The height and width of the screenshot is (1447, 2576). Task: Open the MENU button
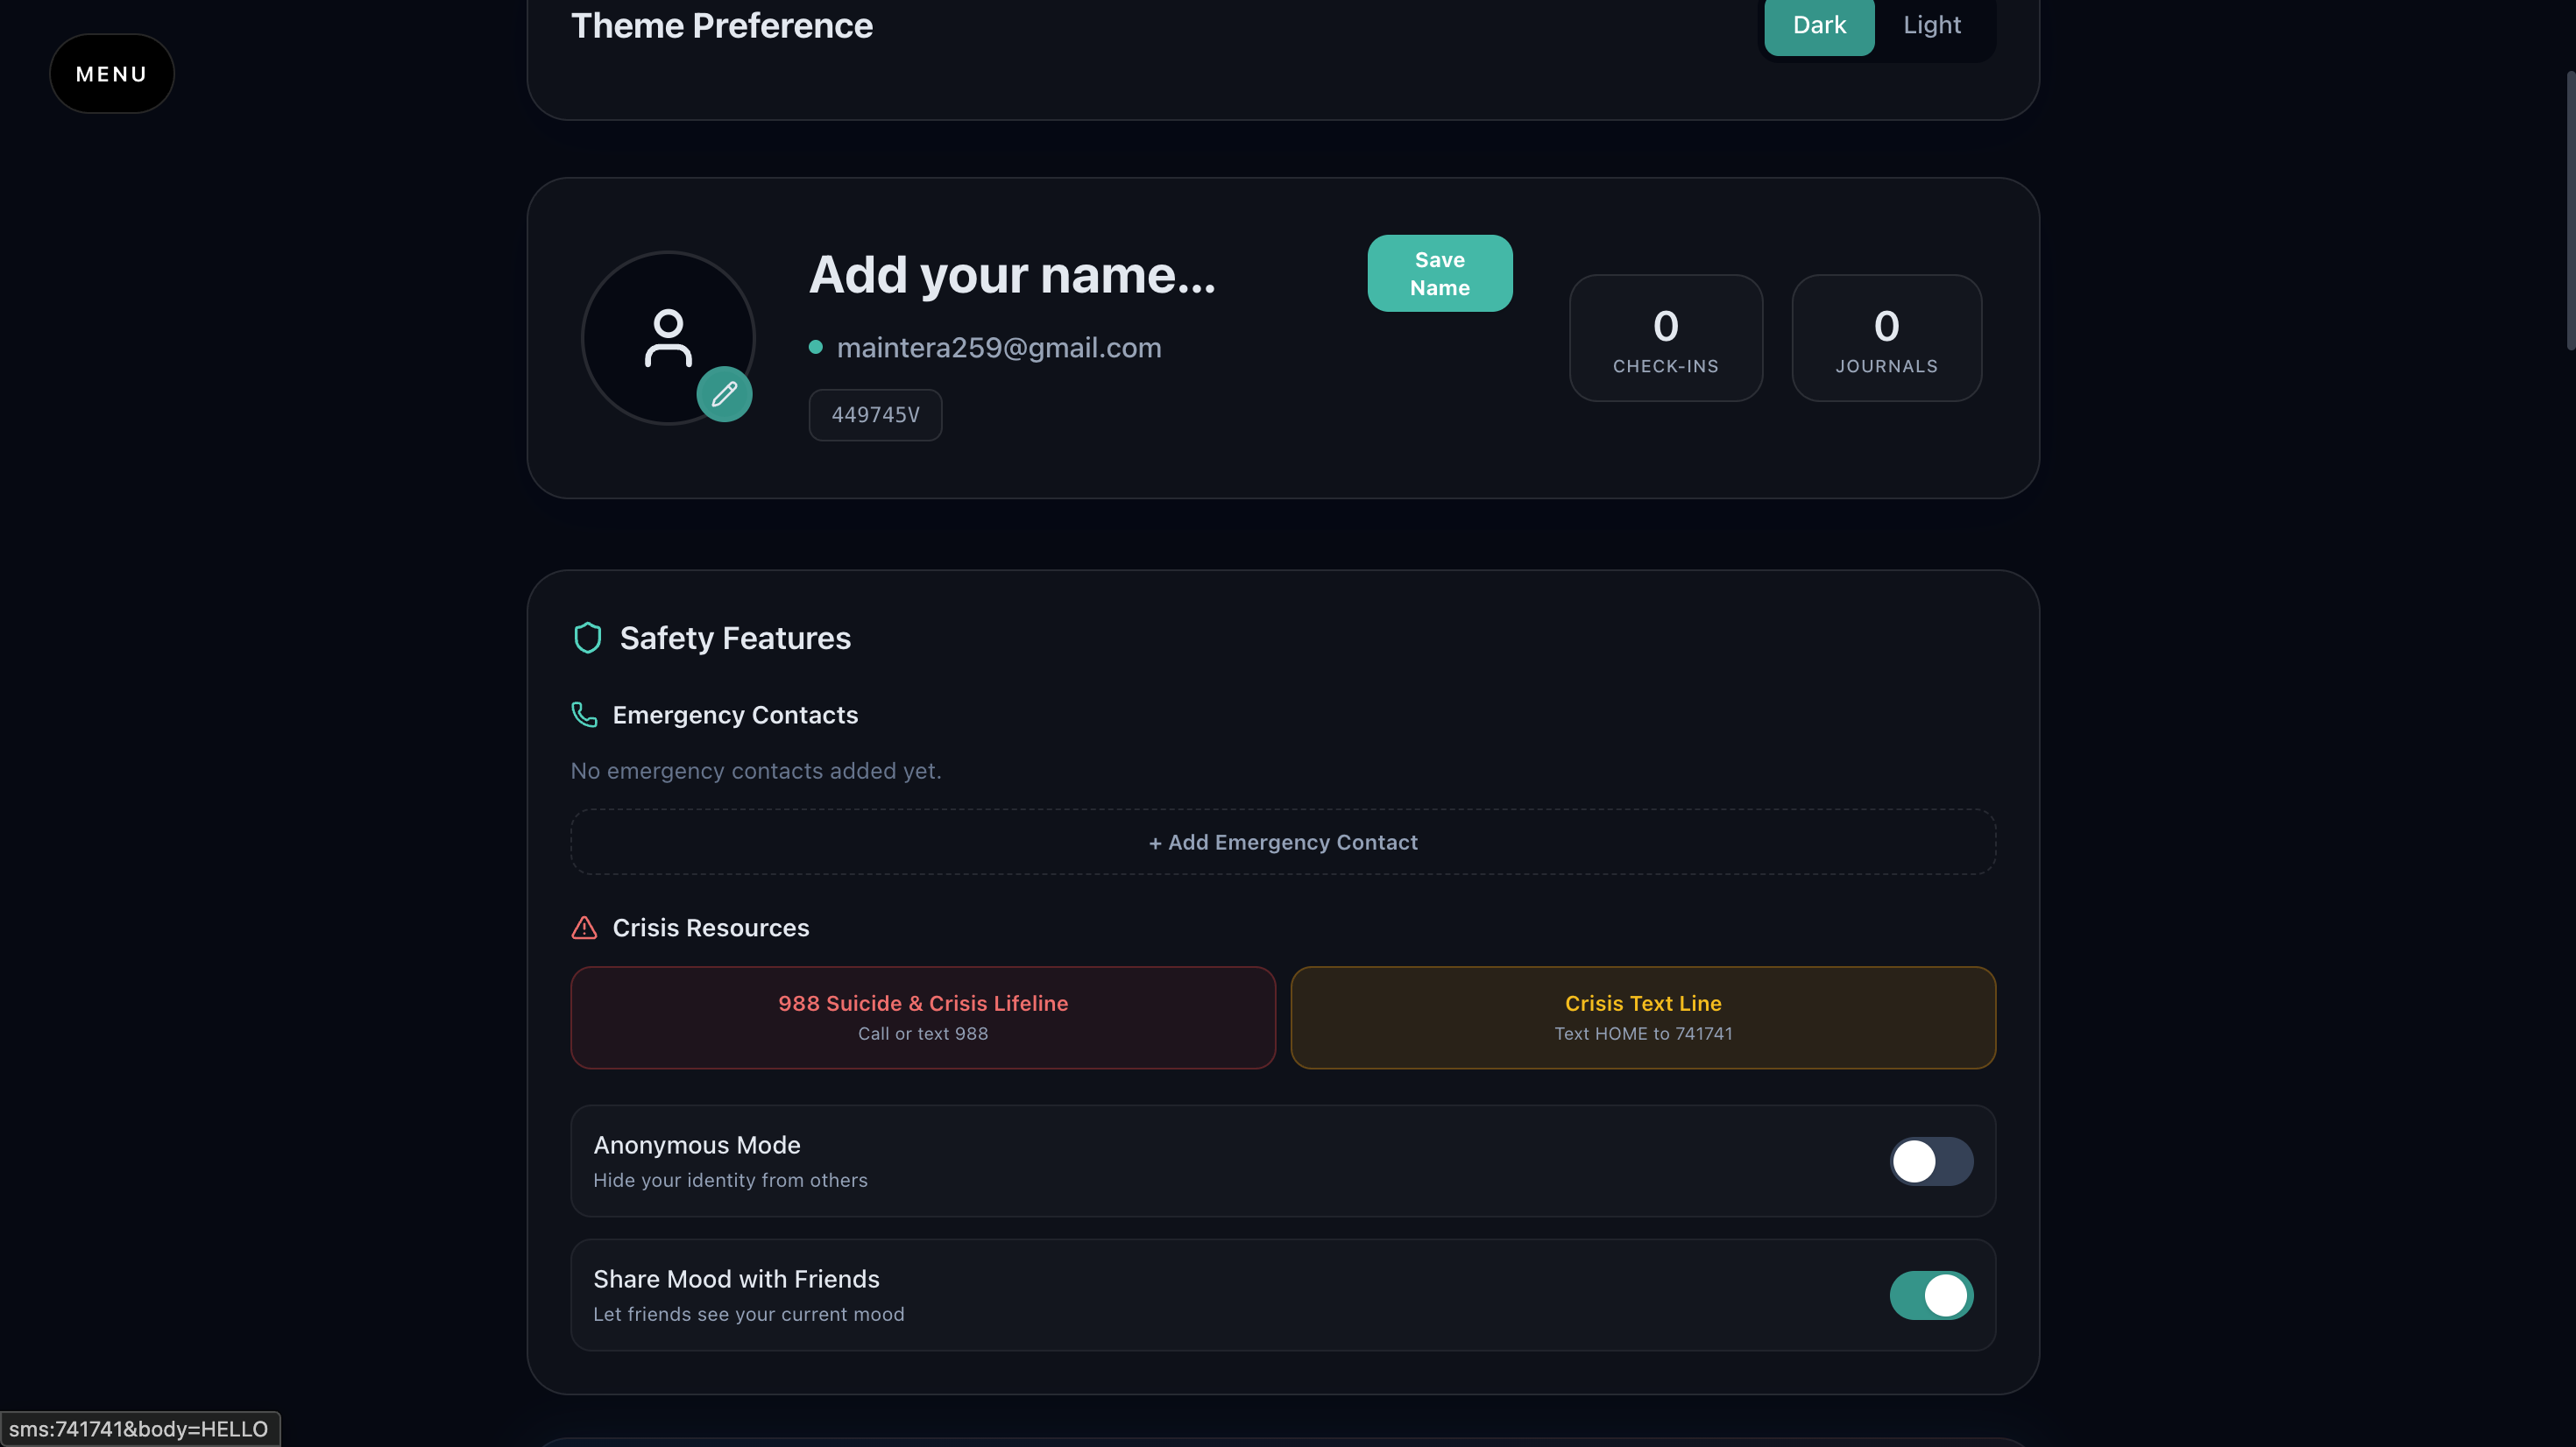[x=111, y=74]
